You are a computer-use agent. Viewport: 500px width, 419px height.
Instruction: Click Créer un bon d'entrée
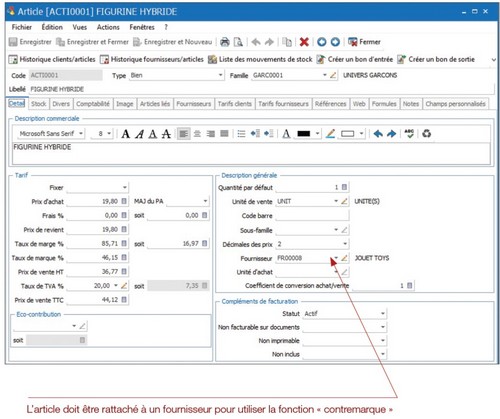[x=355, y=59]
